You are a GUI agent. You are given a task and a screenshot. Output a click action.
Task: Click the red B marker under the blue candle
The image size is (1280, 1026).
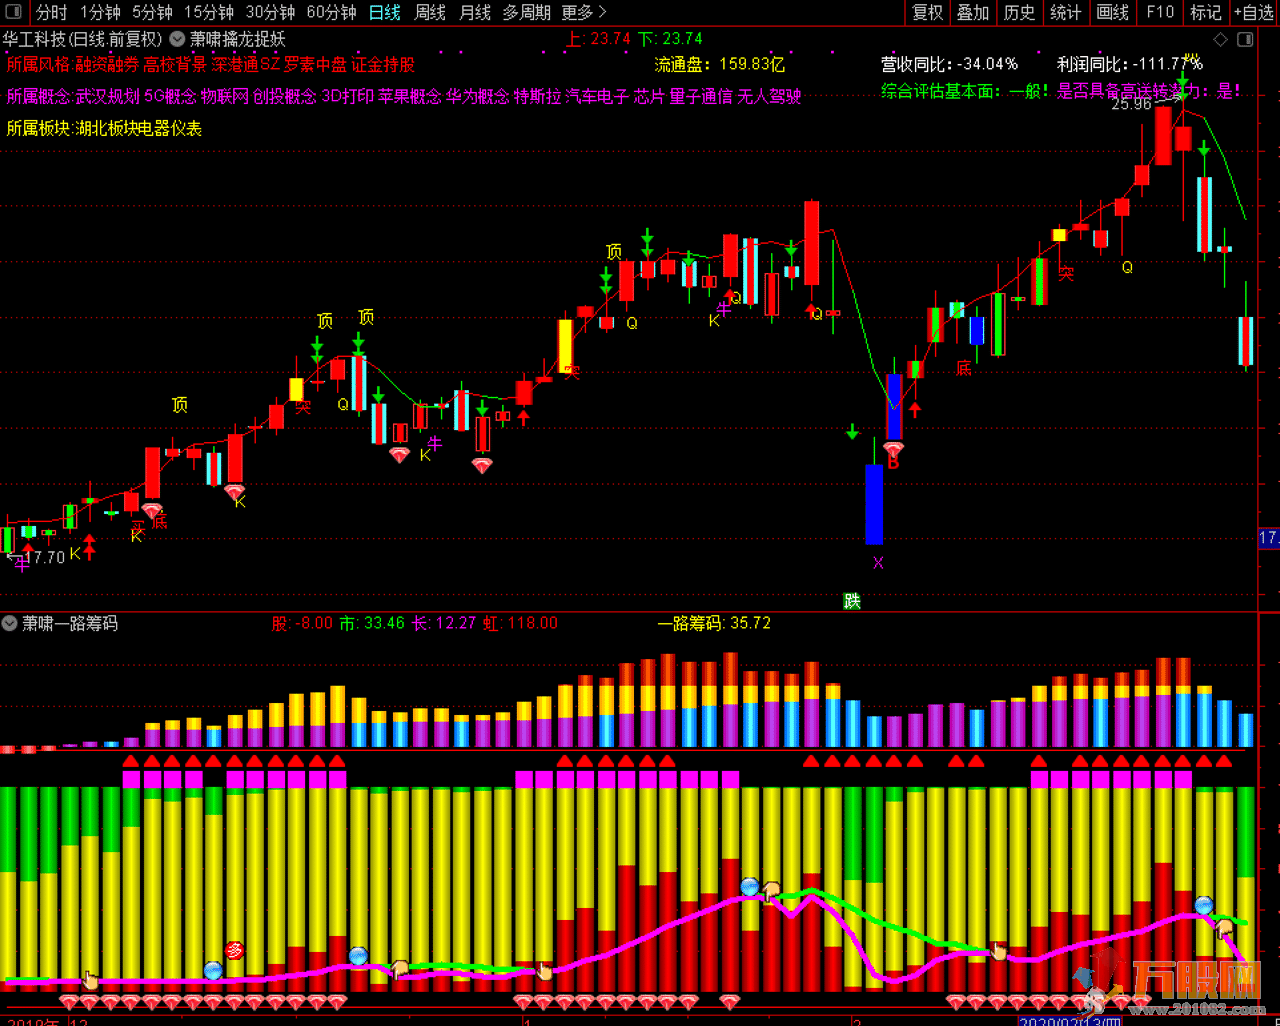pyautogui.click(x=893, y=462)
